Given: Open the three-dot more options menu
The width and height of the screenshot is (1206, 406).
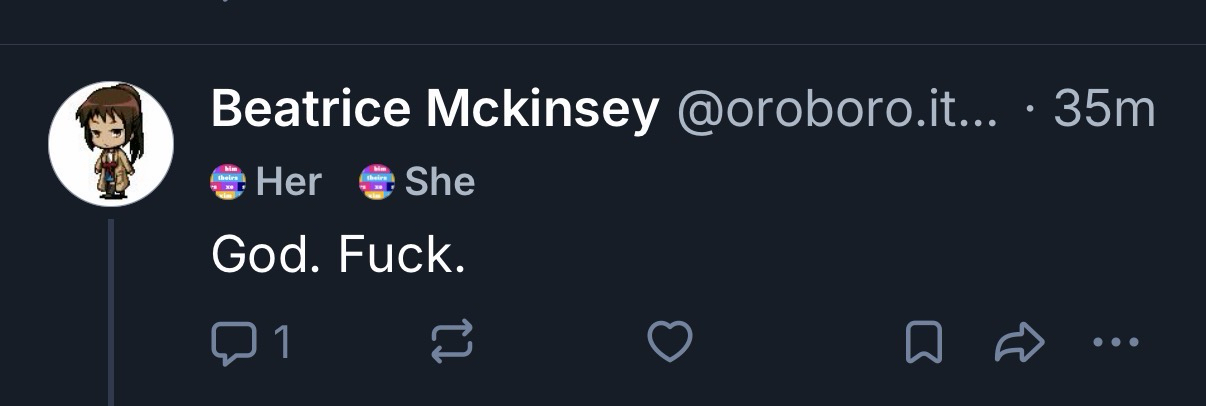Looking at the screenshot, I should (x=1115, y=344).
